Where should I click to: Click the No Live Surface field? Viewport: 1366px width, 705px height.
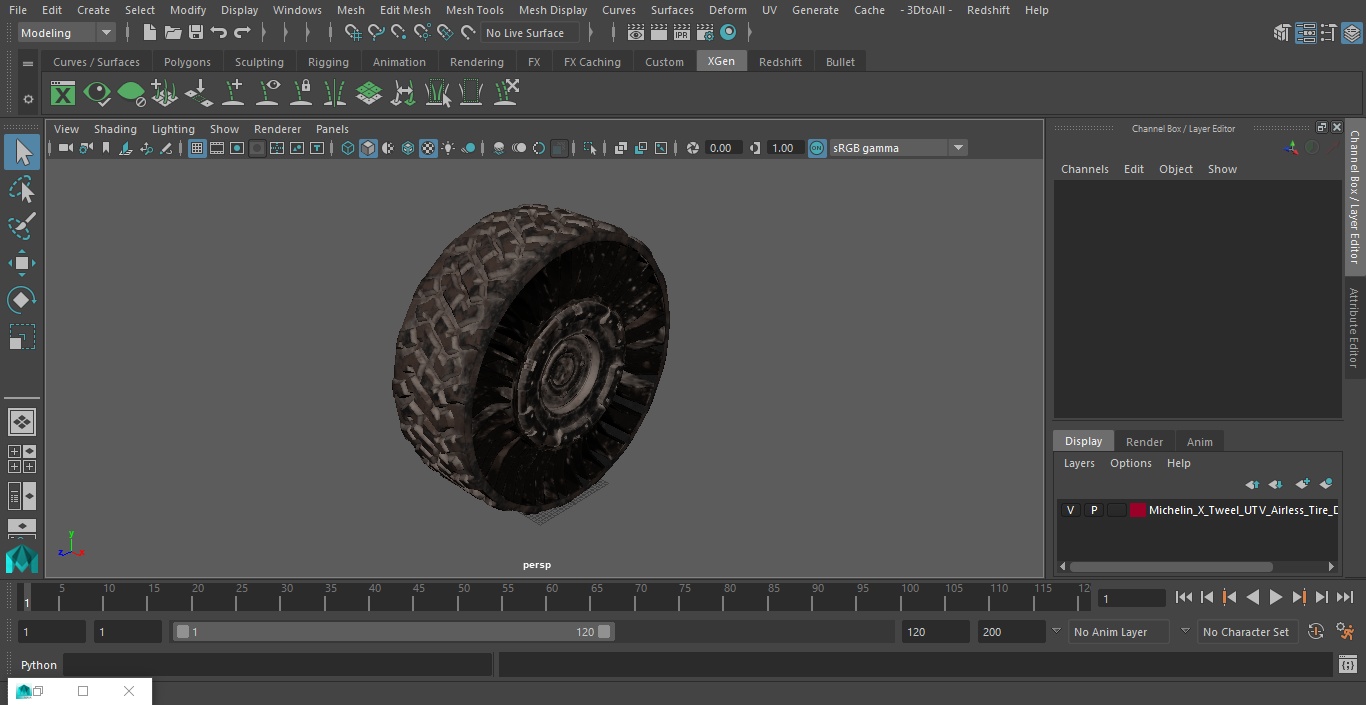530,33
